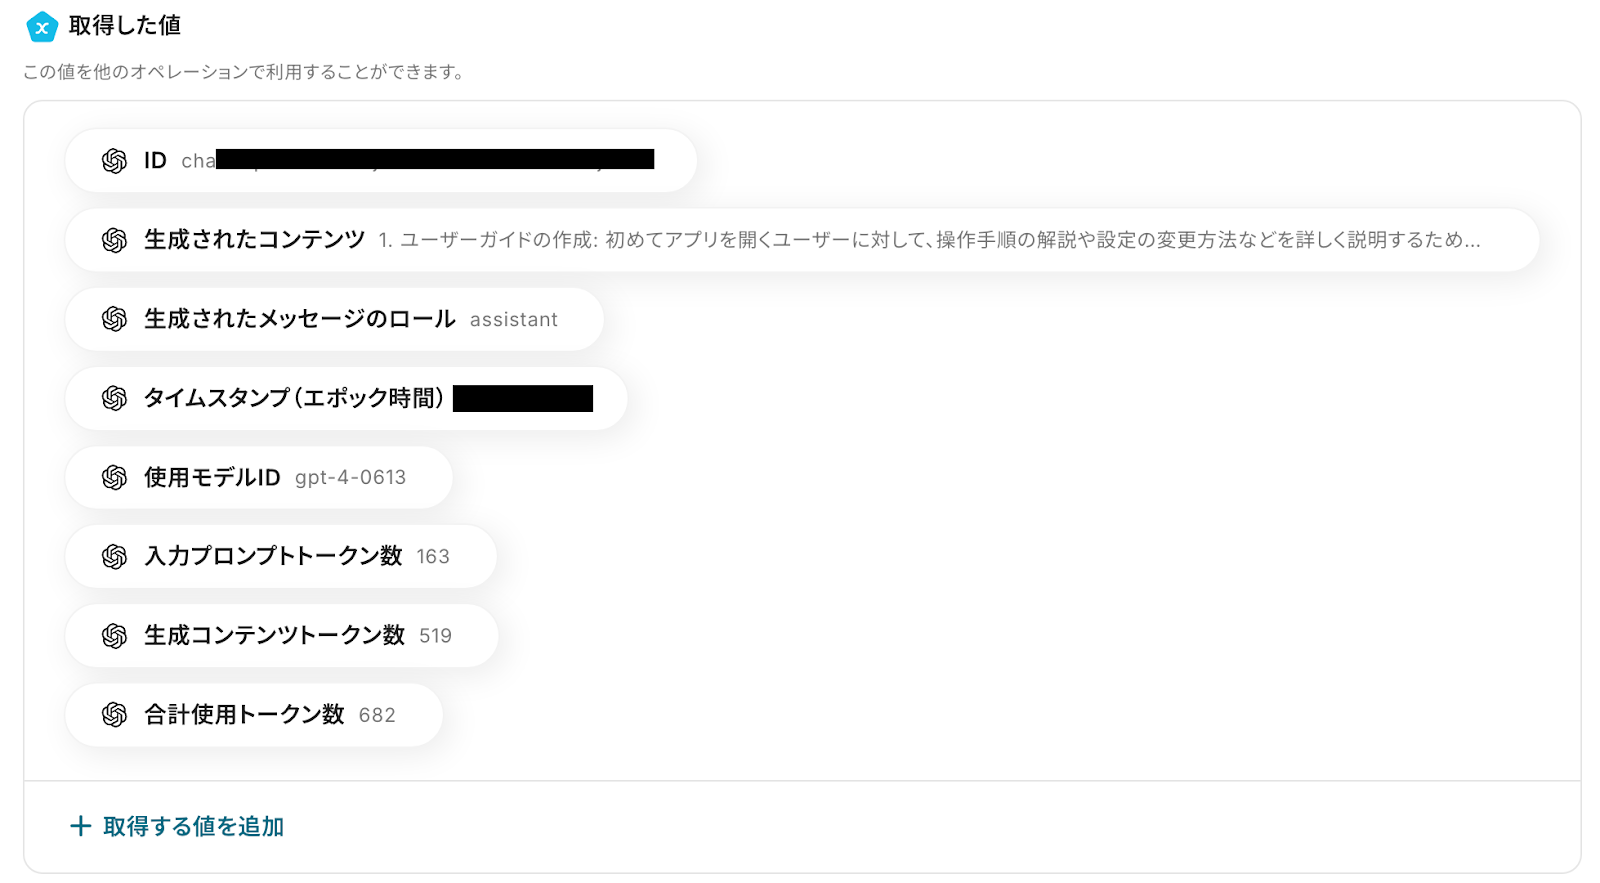Click the gpt-4-0613 model value
The image size is (1600, 883).
[350, 478]
